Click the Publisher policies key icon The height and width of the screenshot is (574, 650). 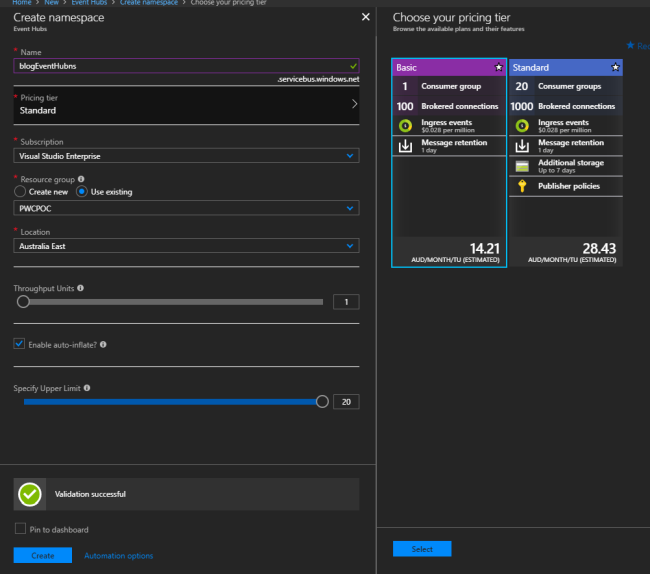[x=521, y=186]
